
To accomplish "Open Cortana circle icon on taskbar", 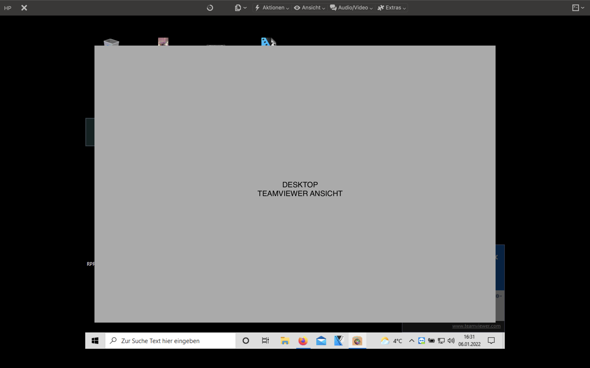I will pyautogui.click(x=246, y=341).
